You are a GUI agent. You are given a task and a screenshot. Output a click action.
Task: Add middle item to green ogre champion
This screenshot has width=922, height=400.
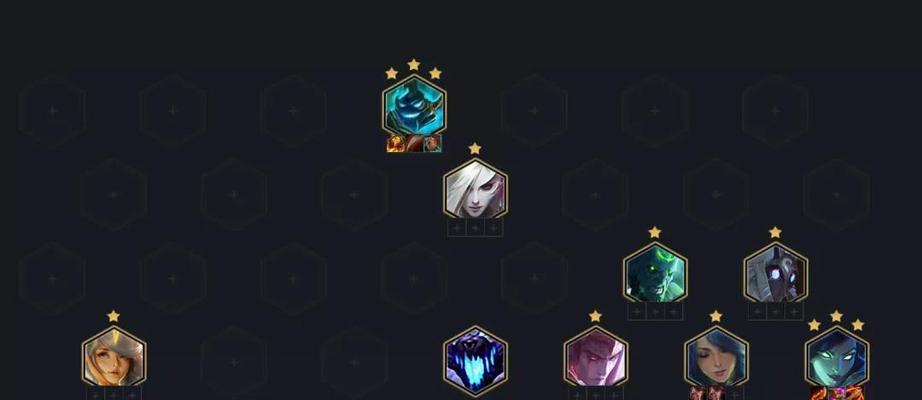(655, 311)
